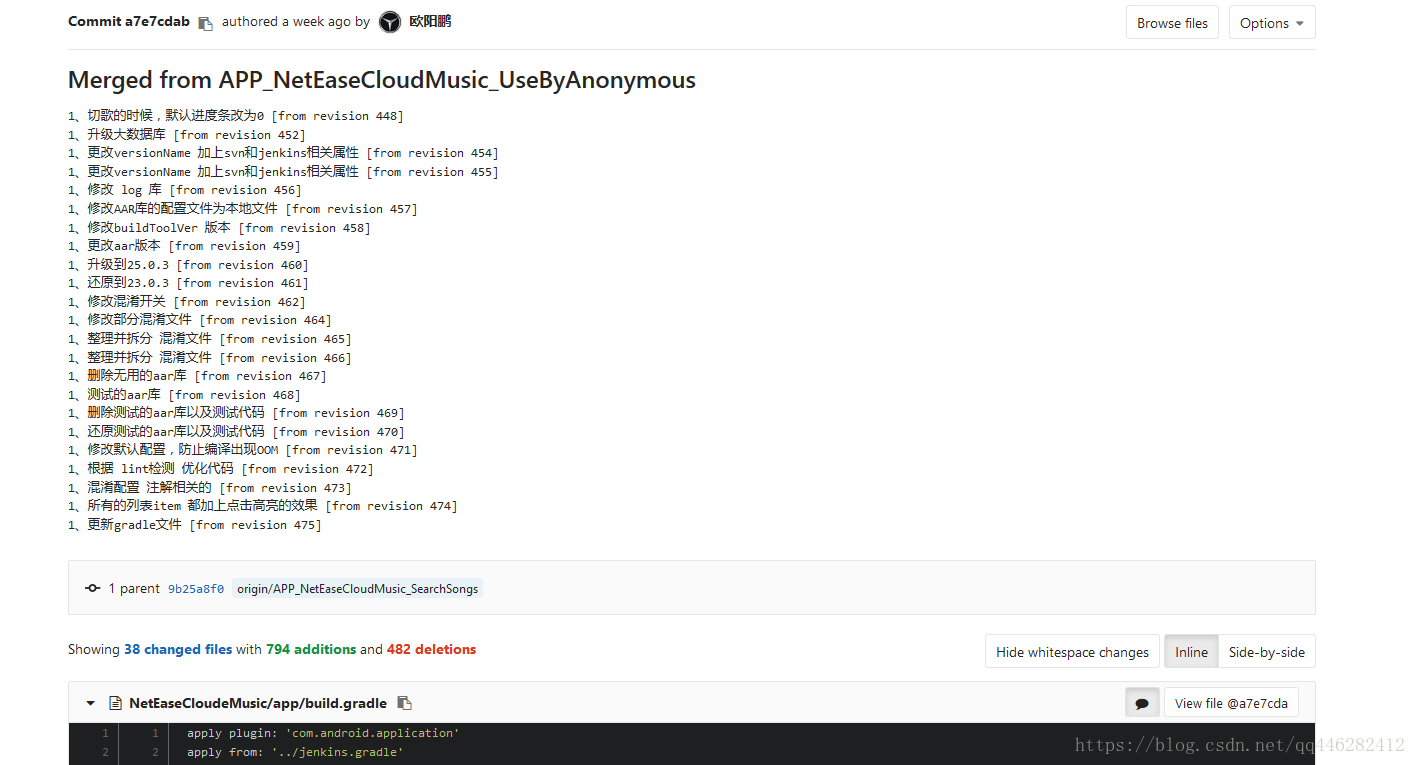Click the commit message line for revision 452
Viewport: 1417px width, 765px height.
point(187,135)
